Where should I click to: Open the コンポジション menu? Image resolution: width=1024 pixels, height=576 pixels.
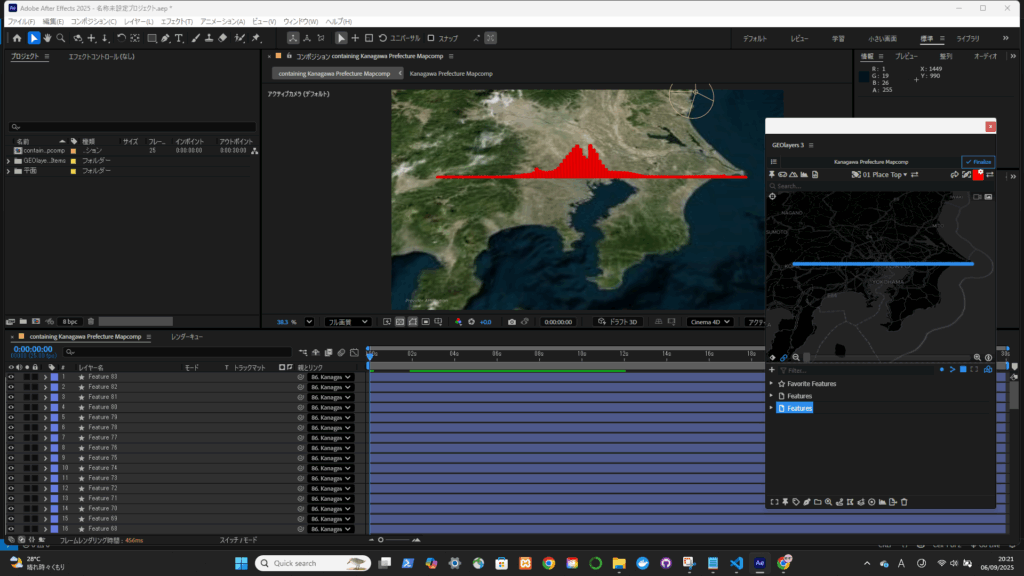92,21
